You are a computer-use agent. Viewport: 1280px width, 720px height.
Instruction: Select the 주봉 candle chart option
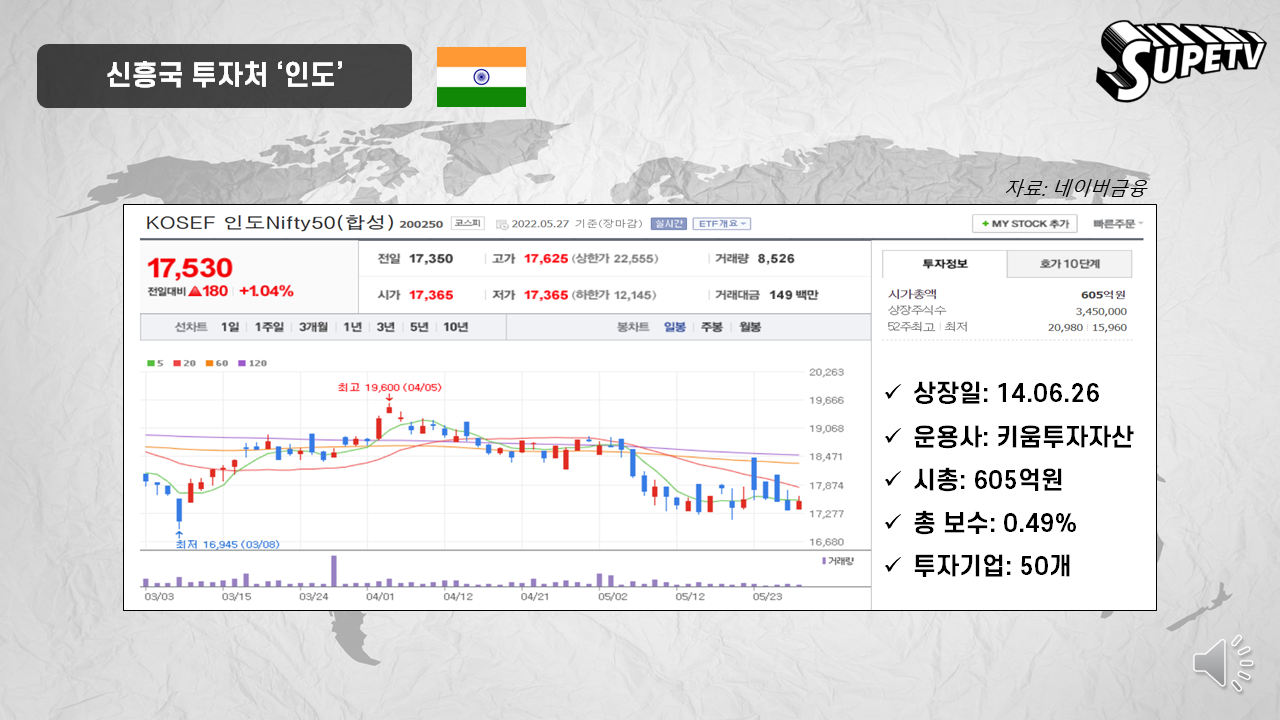[x=712, y=327]
